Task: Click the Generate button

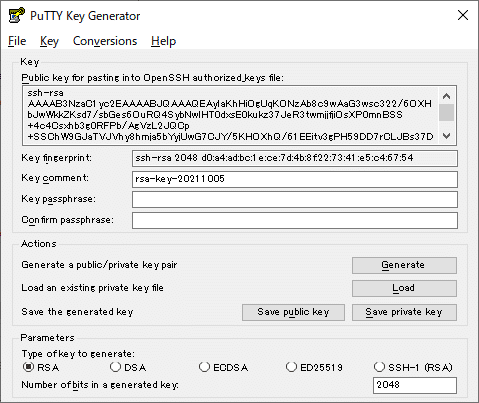Action: pyautogui.click(x=404, y=265)
